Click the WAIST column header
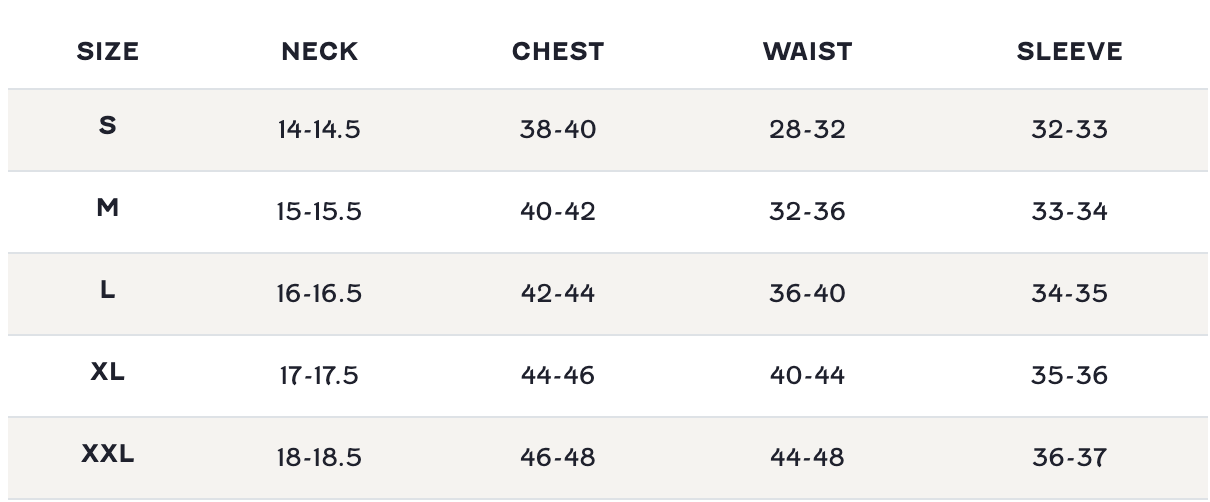The width and height of the screenshot is (1210, 502). 807,52
